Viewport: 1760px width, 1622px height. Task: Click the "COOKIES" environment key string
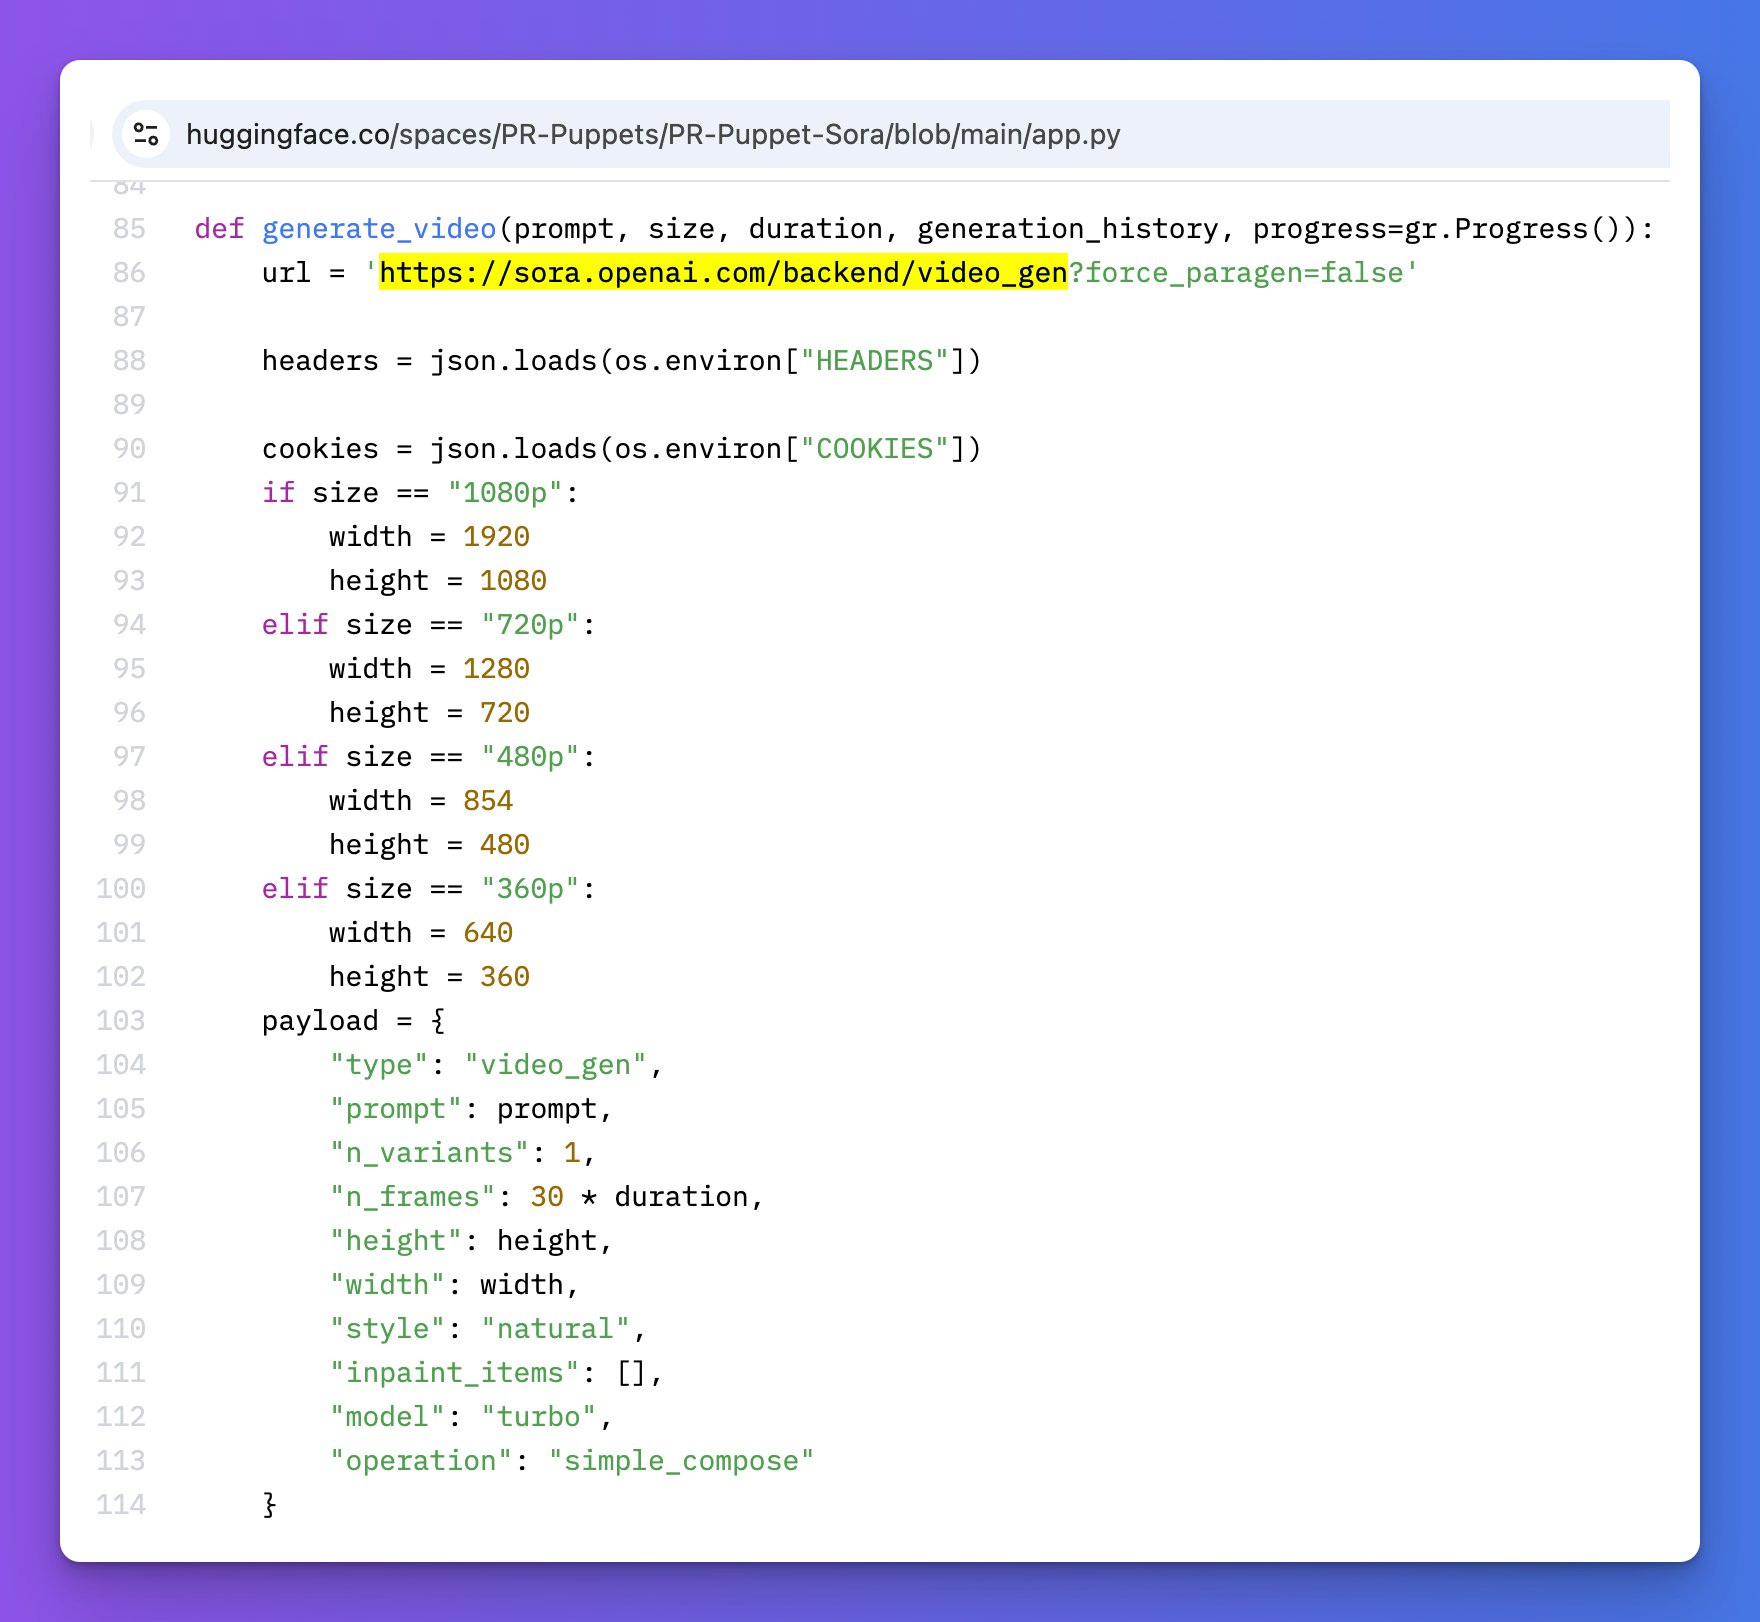(x=874, y=449)
